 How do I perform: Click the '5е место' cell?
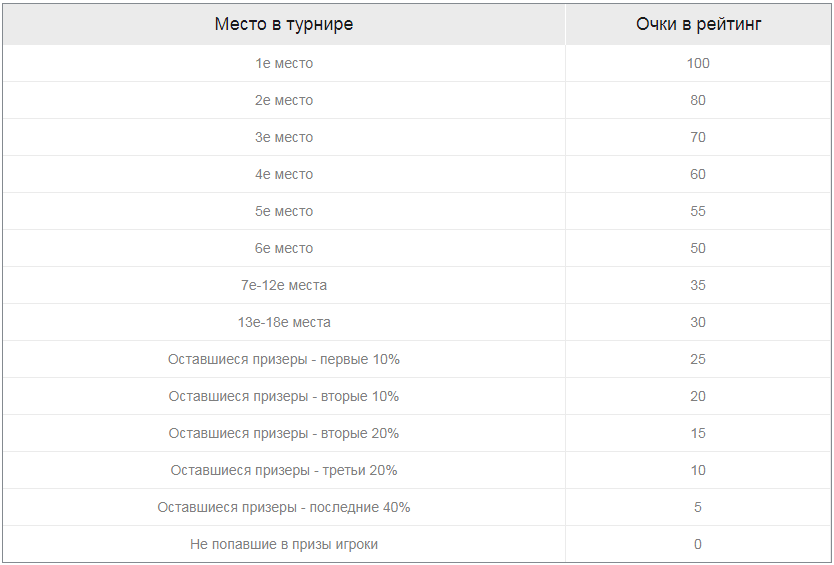[284, 211]
